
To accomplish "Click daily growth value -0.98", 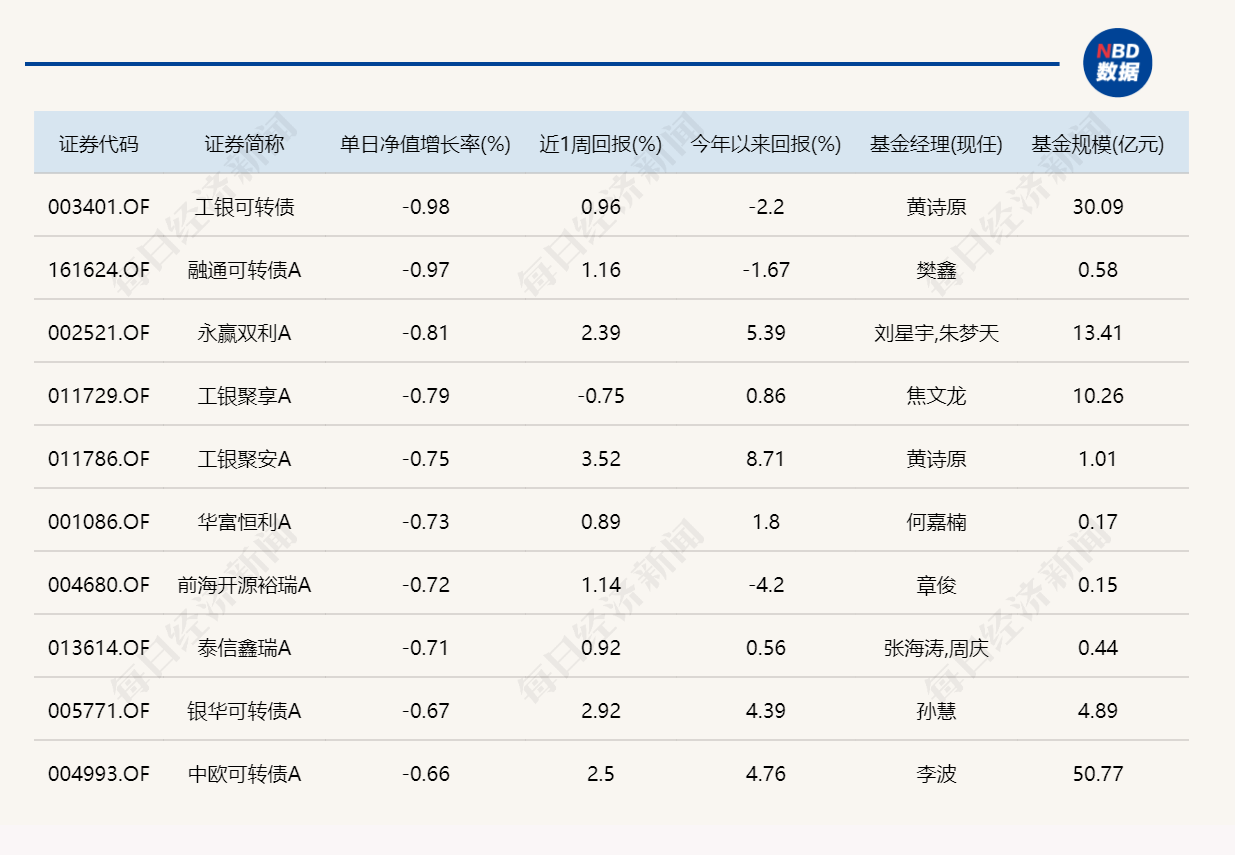I will tap(426, 207).
